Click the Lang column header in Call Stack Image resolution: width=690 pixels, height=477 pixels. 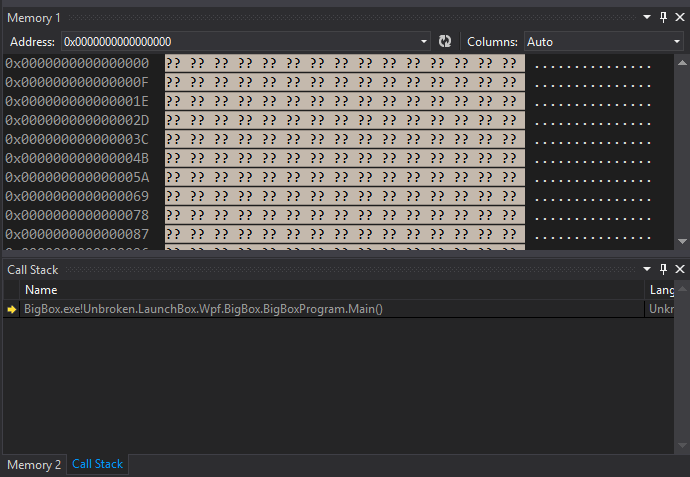pyautogui.click(x=661, y=290)
